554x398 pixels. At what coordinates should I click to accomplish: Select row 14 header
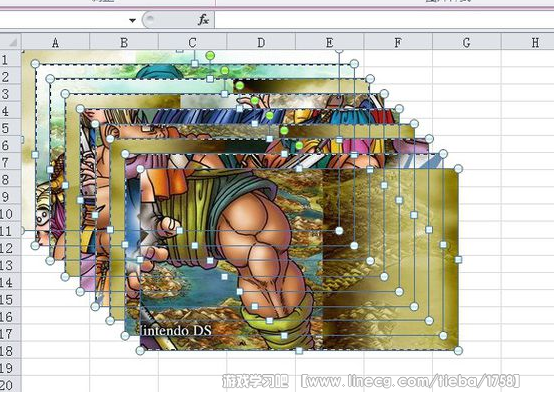click(11, 282)
